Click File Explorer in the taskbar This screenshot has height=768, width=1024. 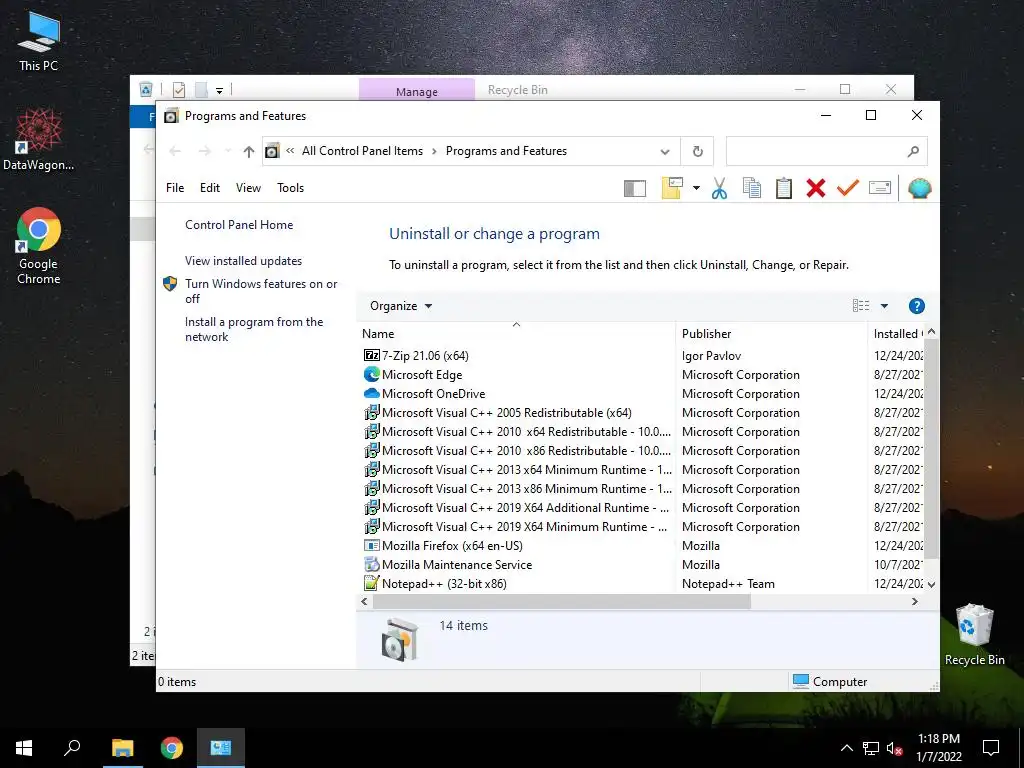[x=122, y=748]
